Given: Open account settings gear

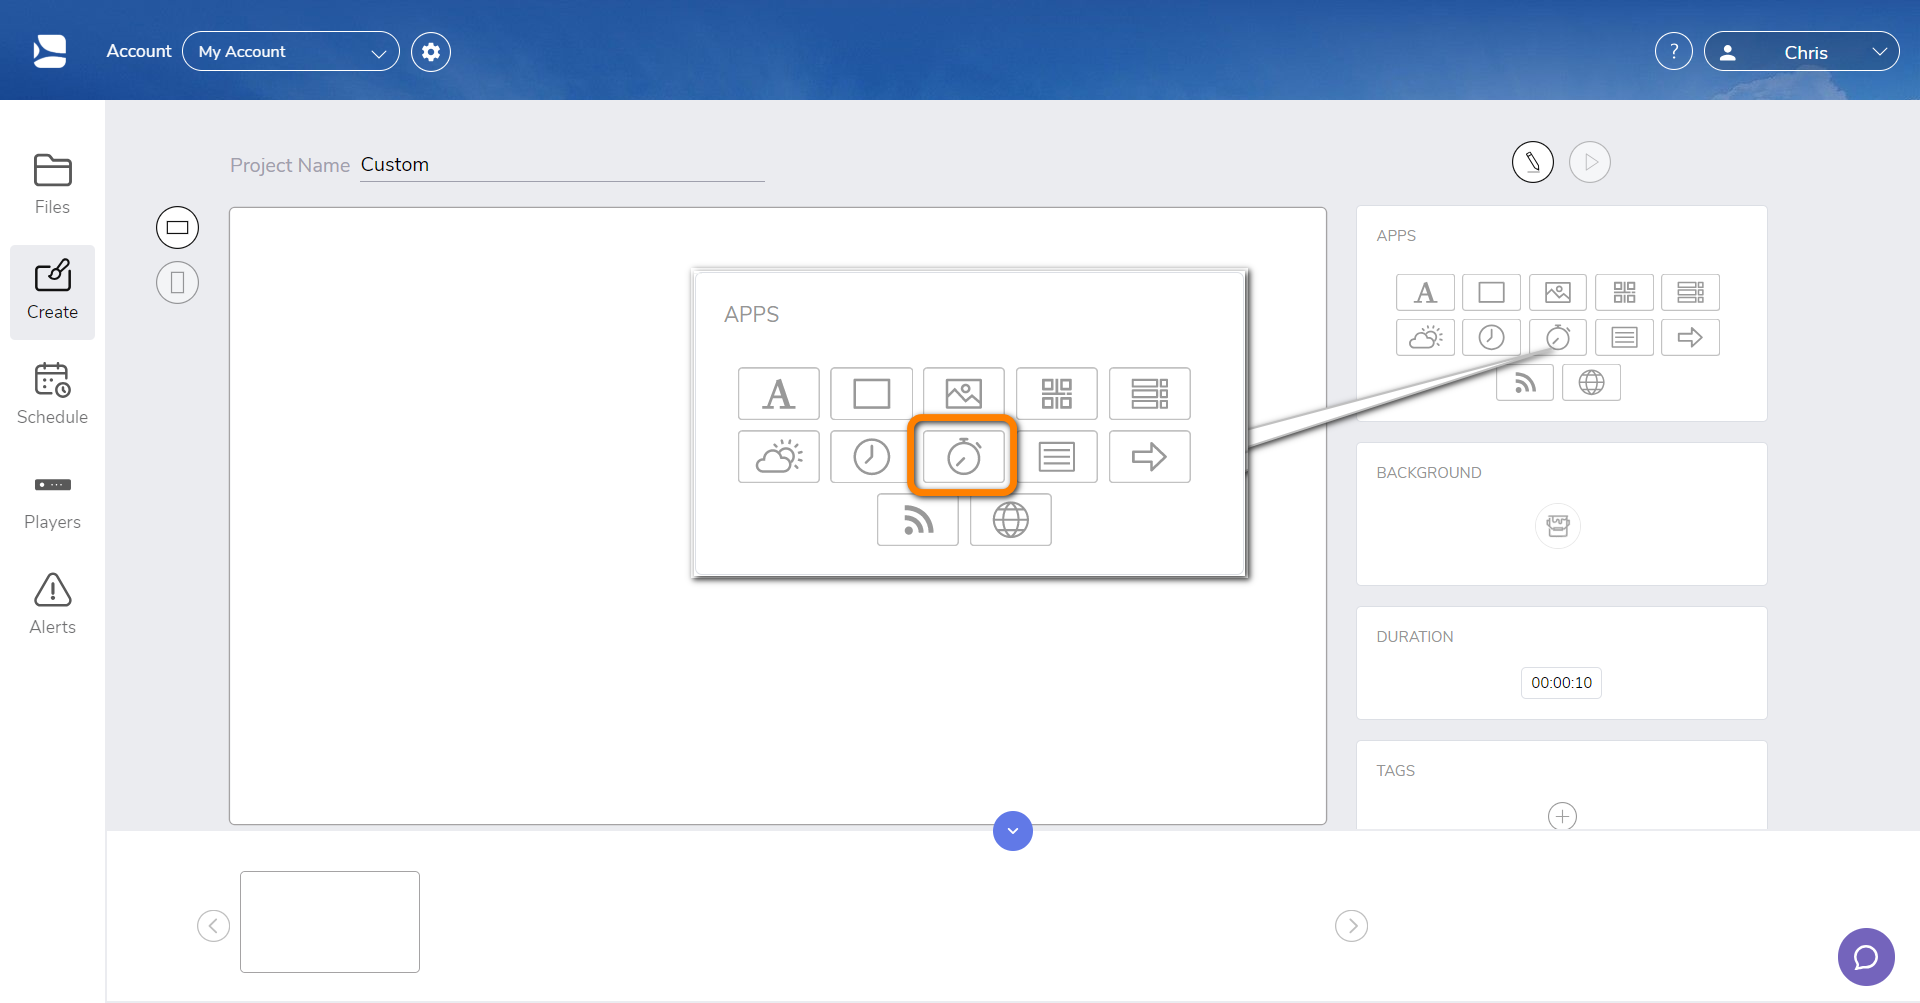Looking at the screenshot, I should point(431,52).
